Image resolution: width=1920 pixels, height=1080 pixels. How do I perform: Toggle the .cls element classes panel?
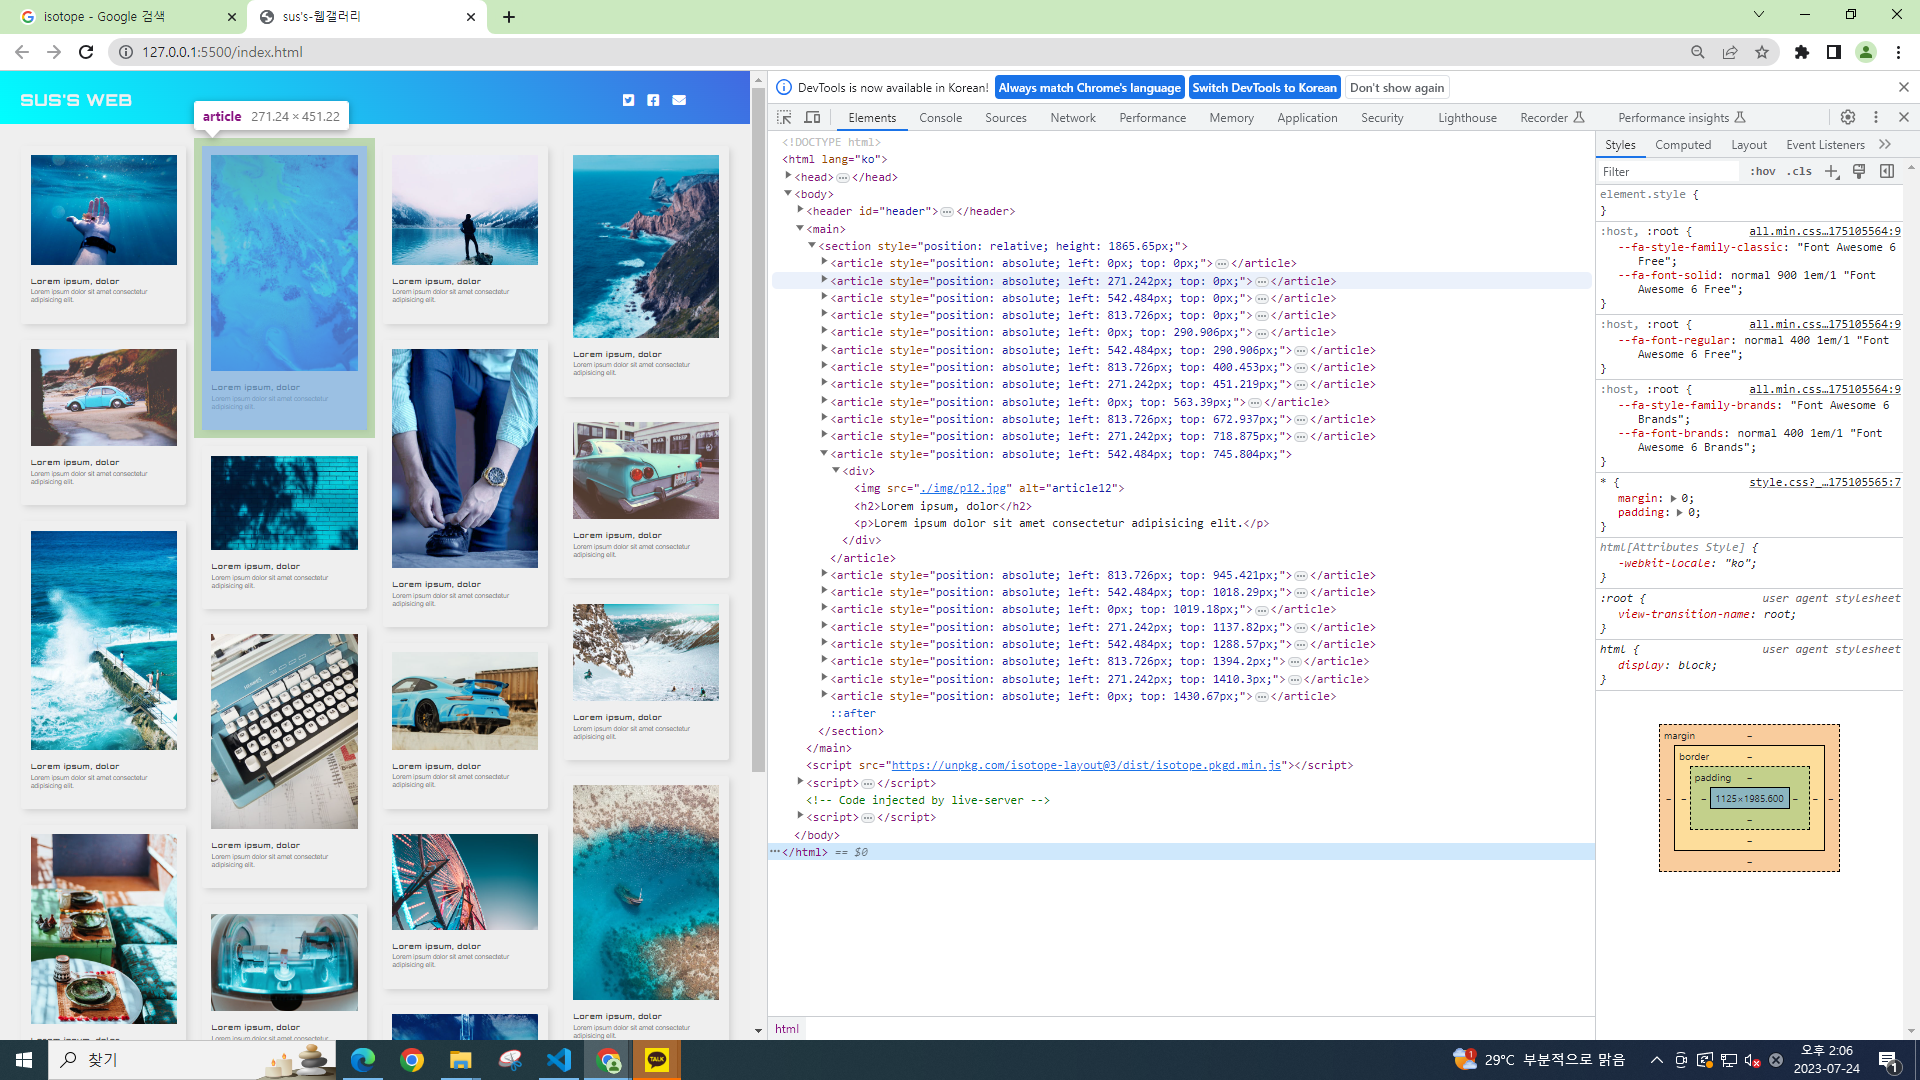1800,172
